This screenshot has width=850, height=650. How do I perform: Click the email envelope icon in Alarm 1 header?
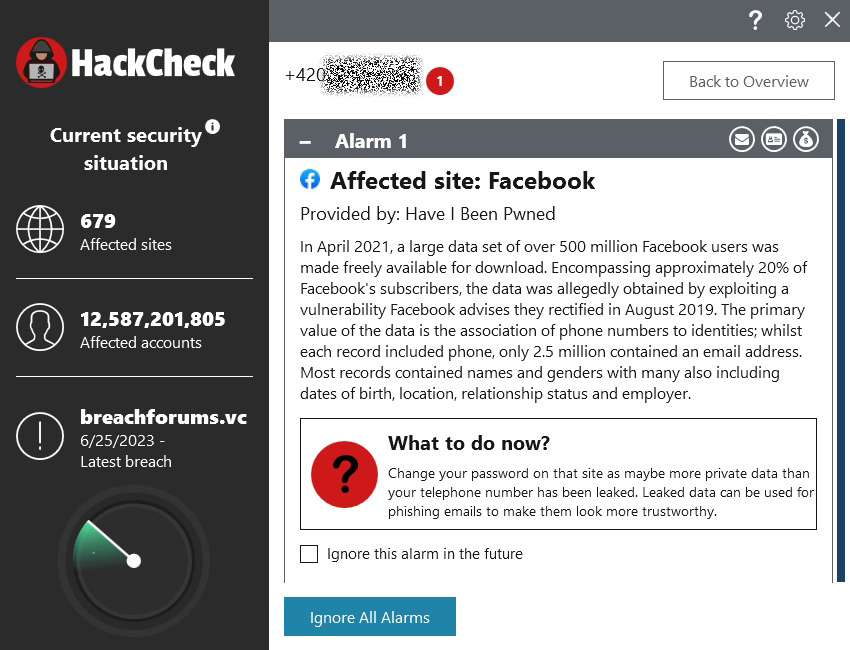click(742, 141)
